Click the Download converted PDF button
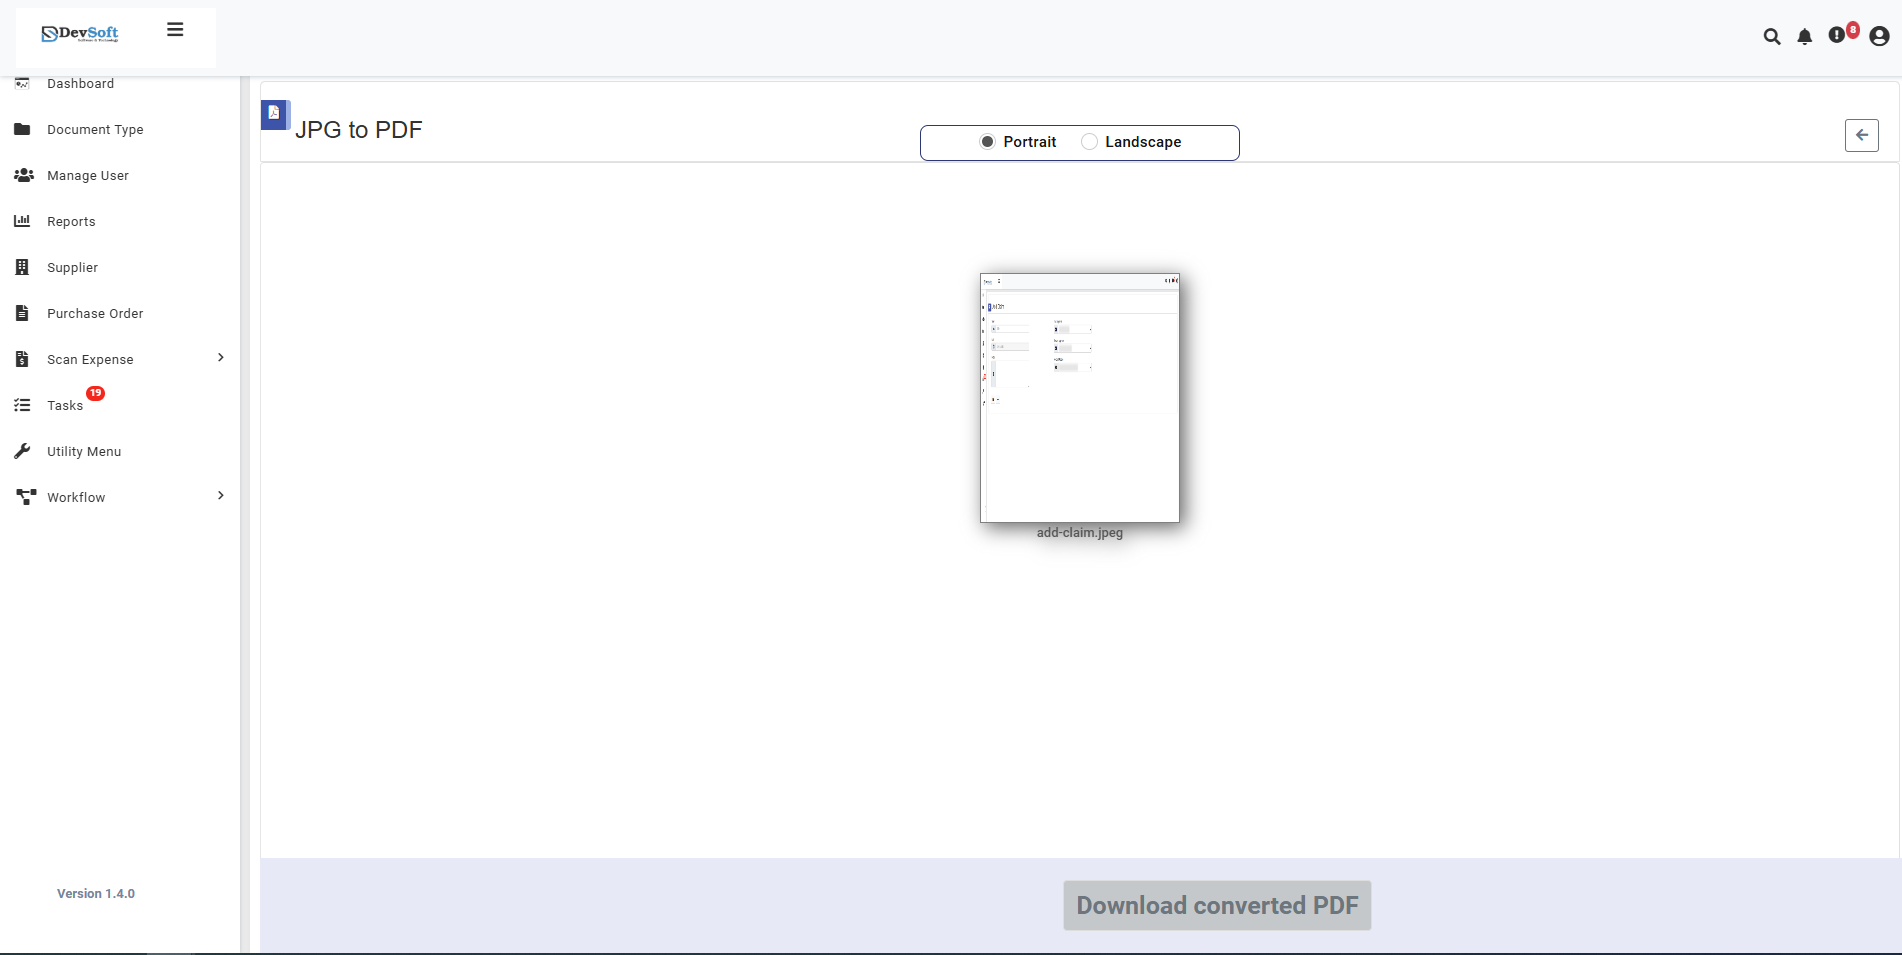 1216,905
